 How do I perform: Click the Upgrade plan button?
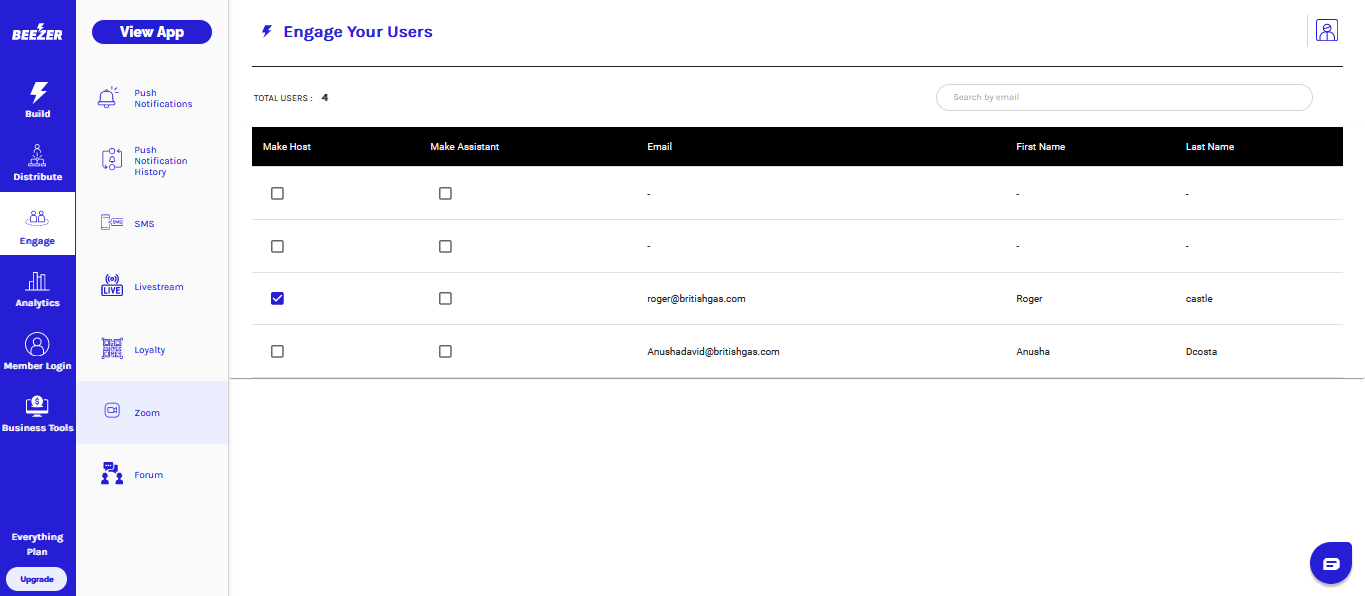[x=37, y=579]
